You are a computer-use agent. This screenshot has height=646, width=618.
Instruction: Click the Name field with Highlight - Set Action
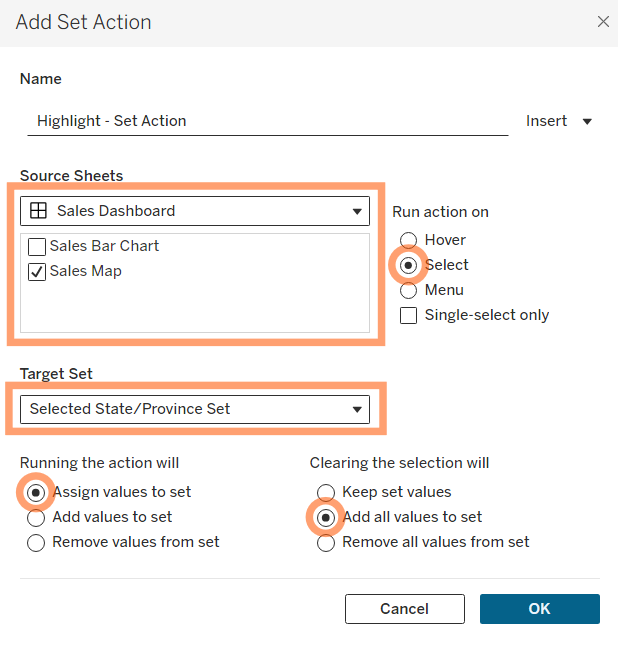point(268,121)
